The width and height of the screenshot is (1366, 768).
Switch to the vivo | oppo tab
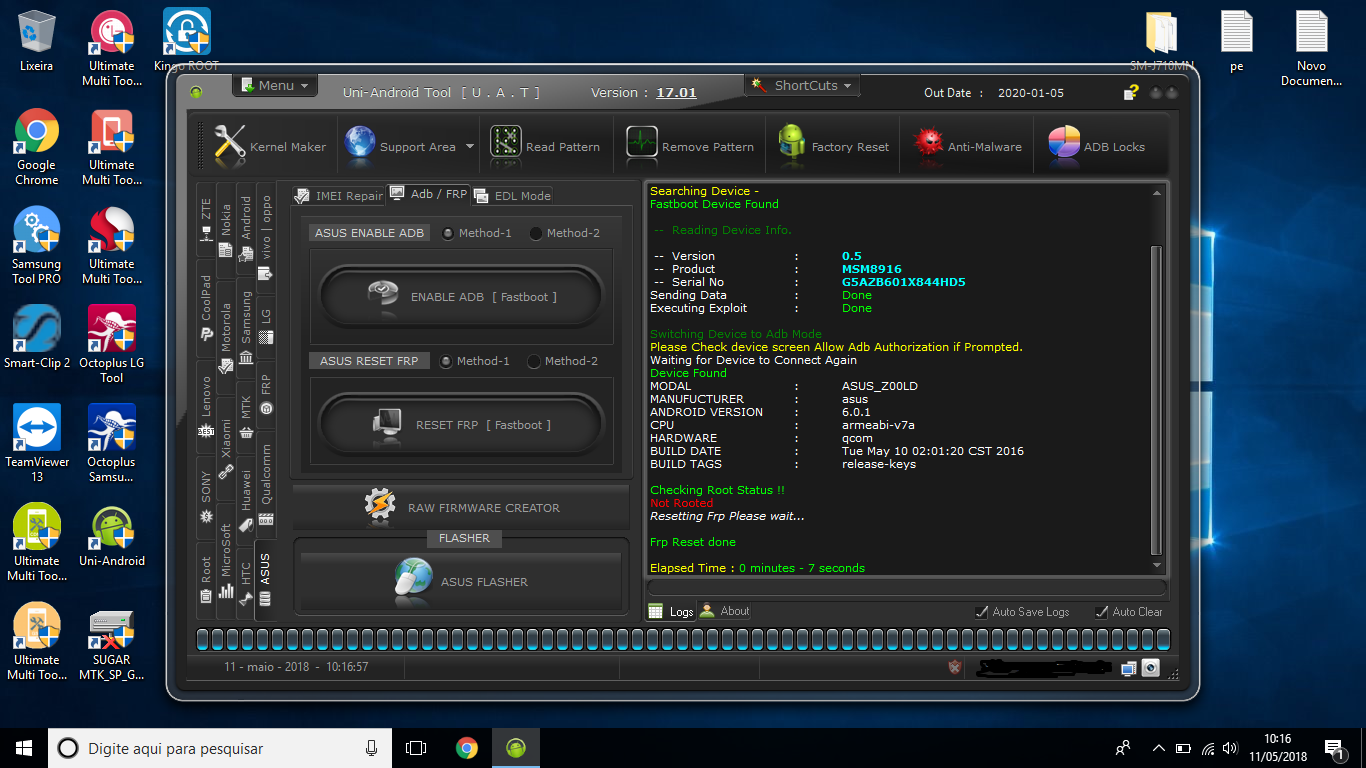click(x=266, y=238)
